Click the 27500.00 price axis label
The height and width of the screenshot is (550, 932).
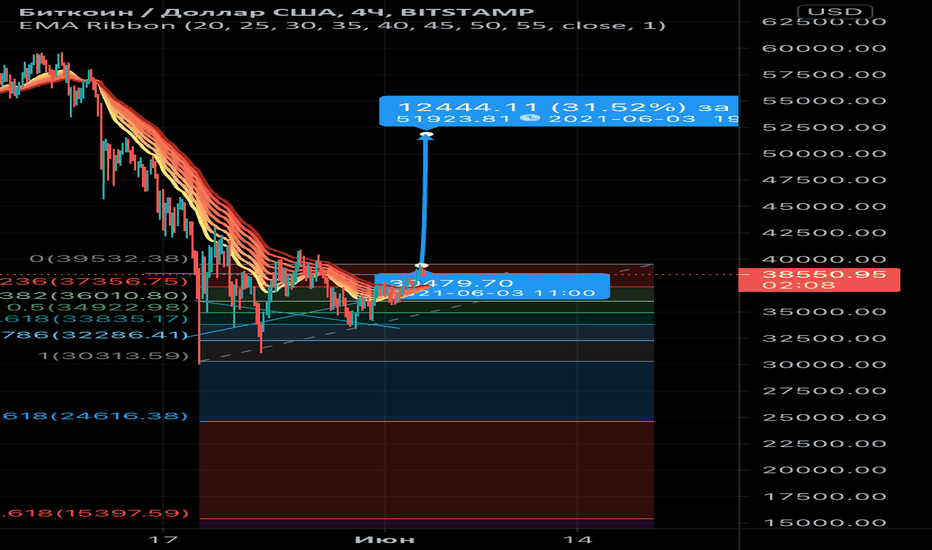click(824, 391)
